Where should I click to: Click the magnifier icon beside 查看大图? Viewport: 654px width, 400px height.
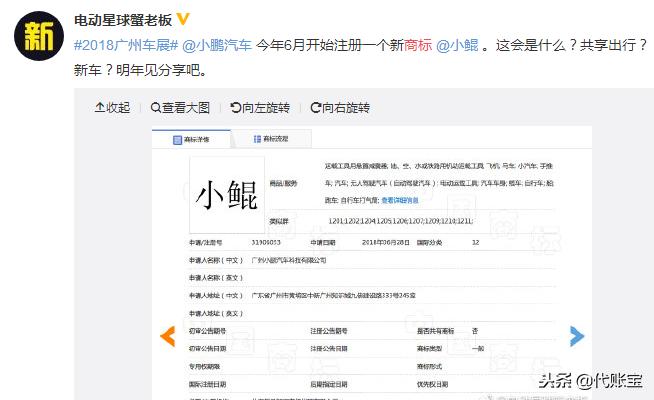(x=156, y=108)
